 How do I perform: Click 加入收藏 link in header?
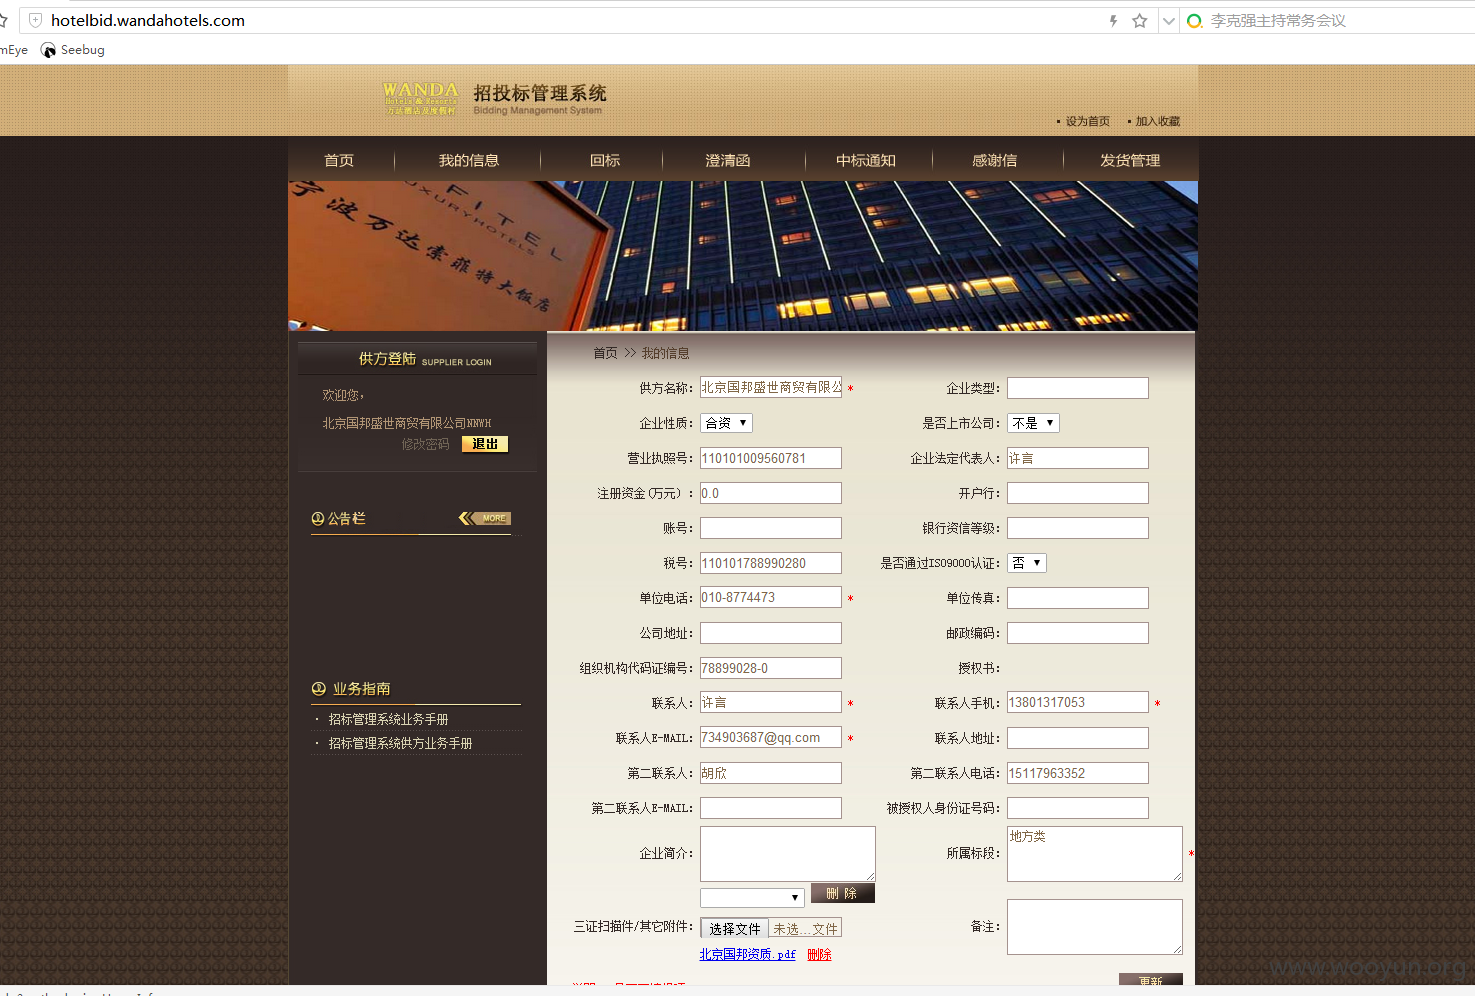(1157, 121)
